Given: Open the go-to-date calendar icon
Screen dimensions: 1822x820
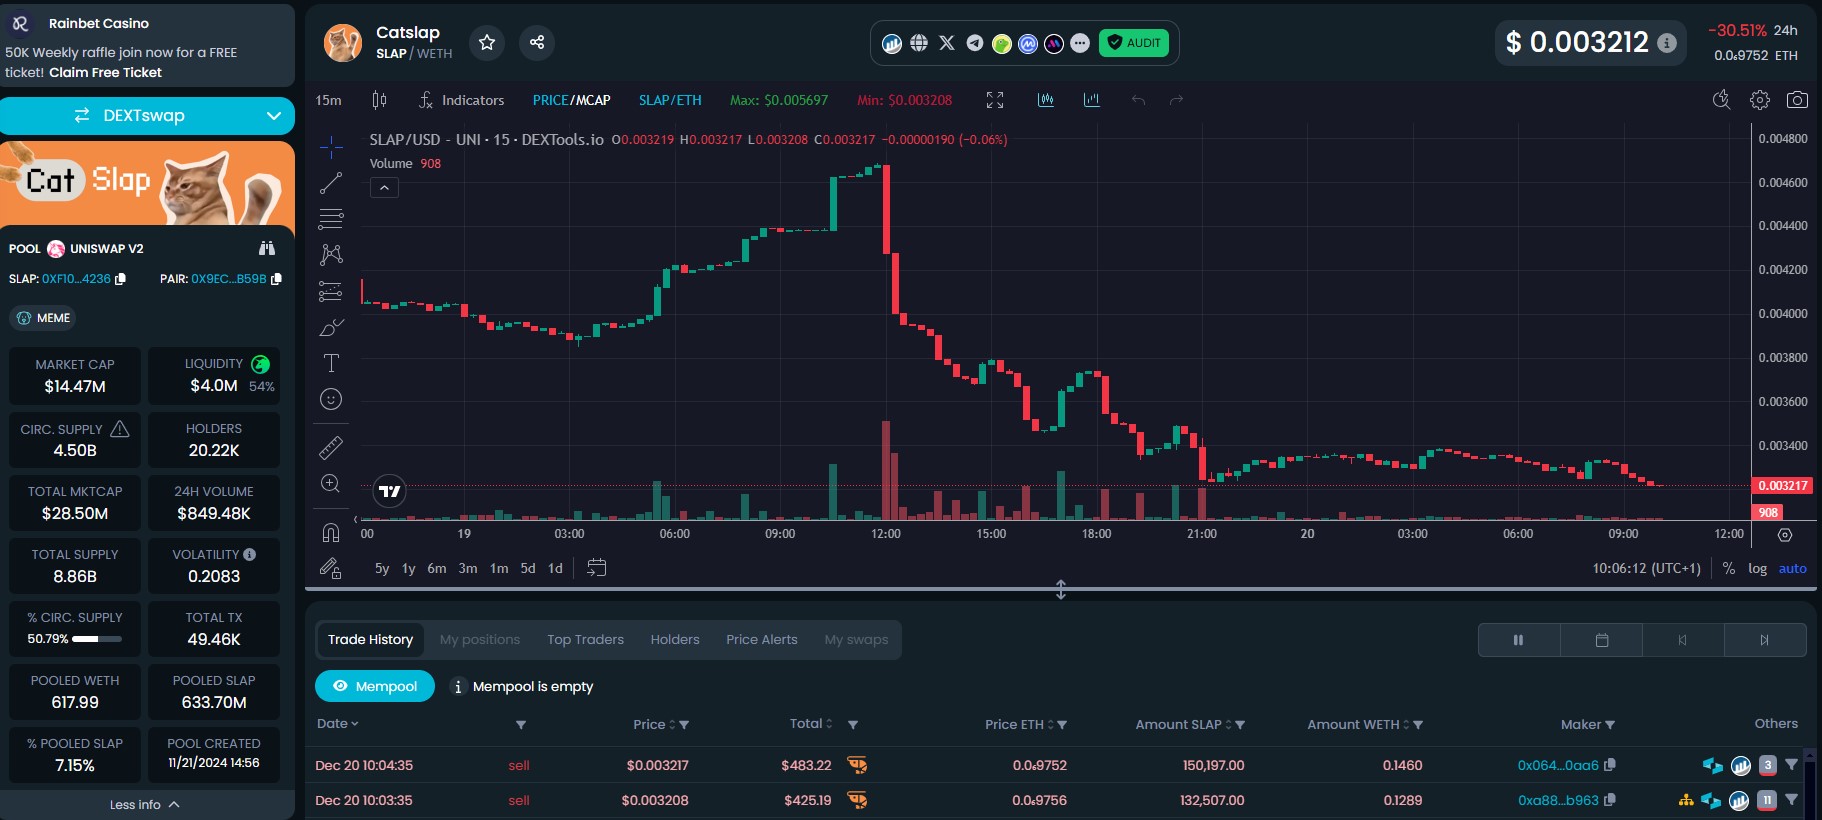Looking at the screenshot, I should tap(596, 568).
